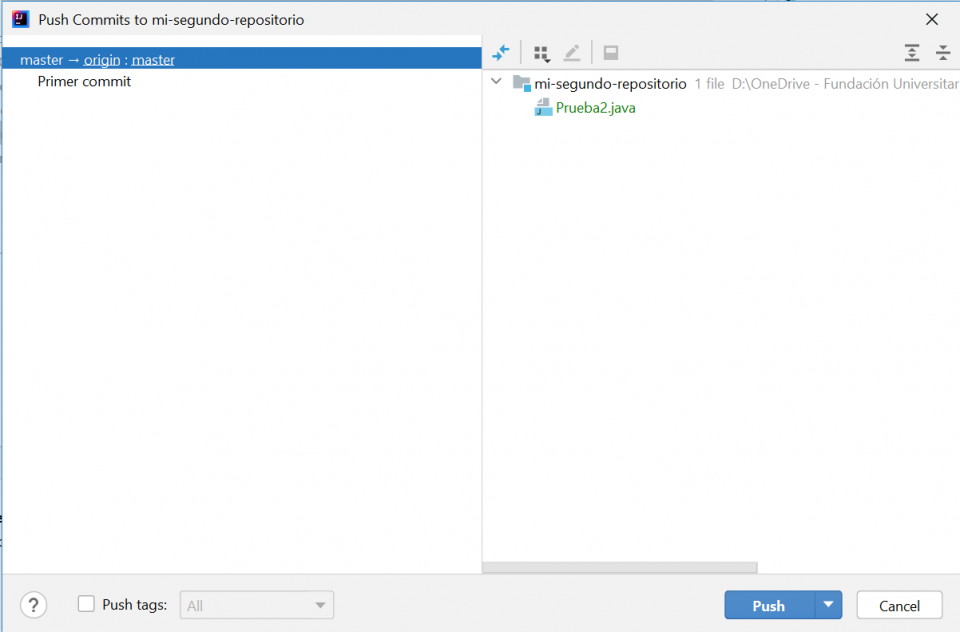Image resolution: width=960 pixels, height=632 pixels.
Task: Open the Push button dropdown arrow
Action: point(828,605)
